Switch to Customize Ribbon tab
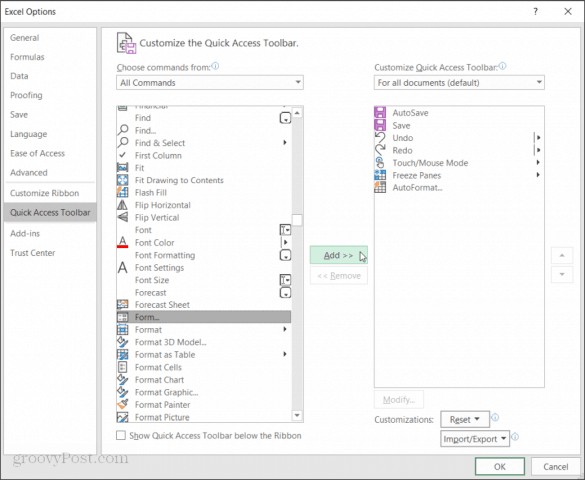585x480 pixels. click(44, 193)
